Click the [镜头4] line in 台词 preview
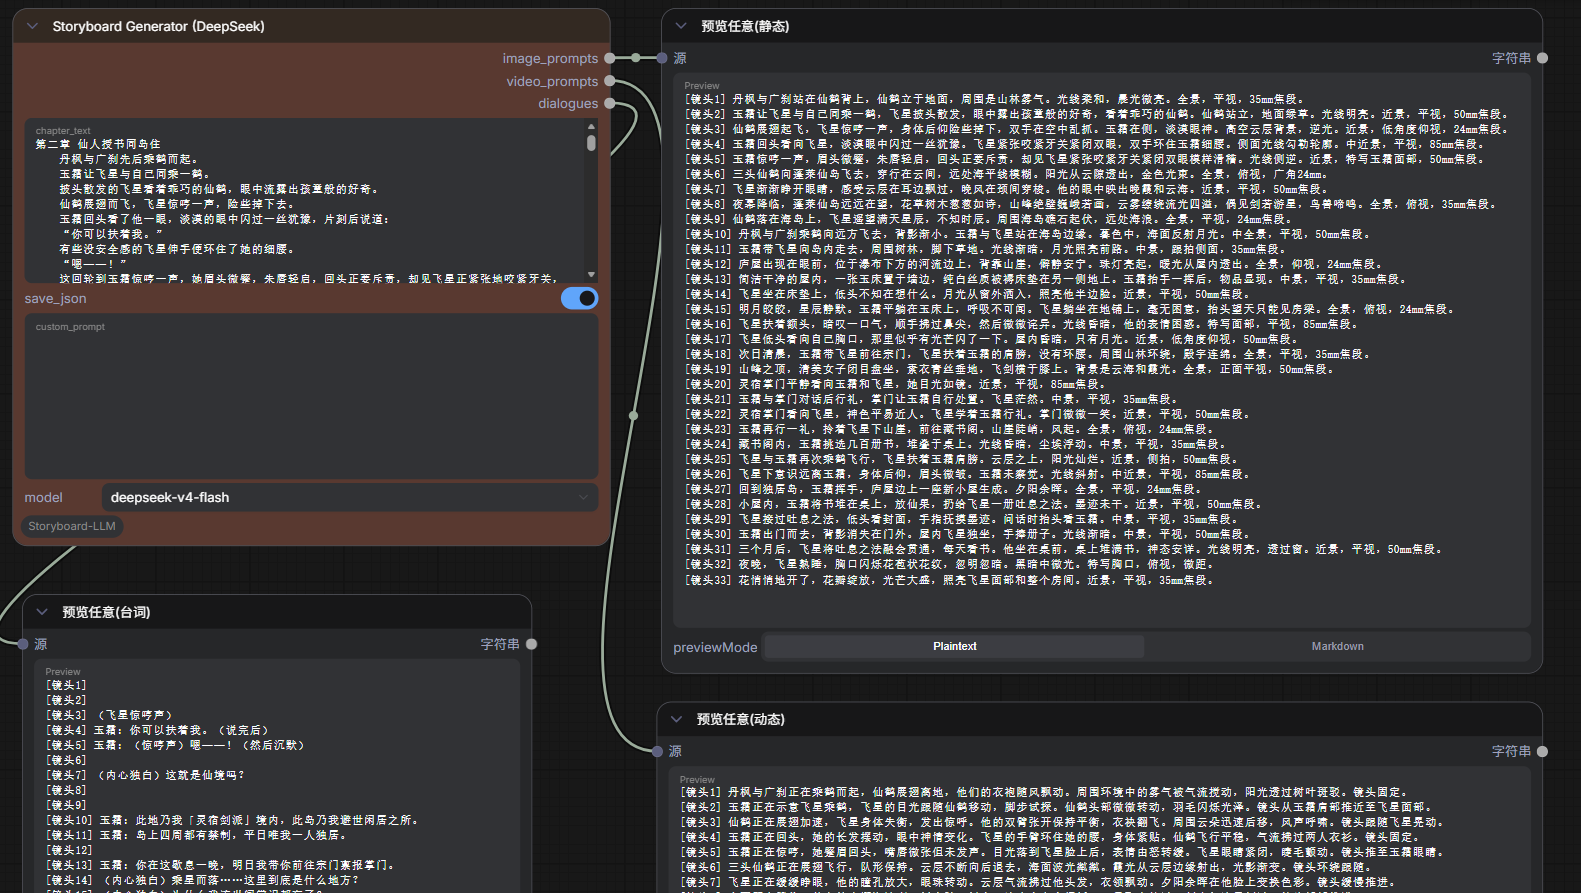Image resolution: width=1581 pixels, height=893 pixels. point(157,730)
